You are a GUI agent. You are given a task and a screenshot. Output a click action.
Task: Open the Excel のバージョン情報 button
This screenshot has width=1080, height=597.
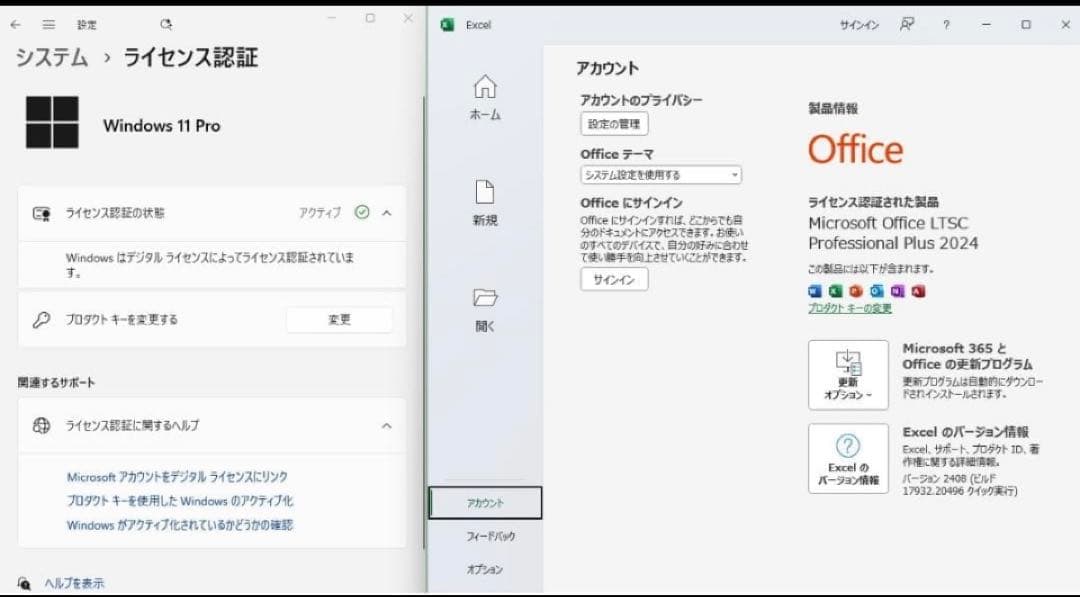tap(848, 459)
